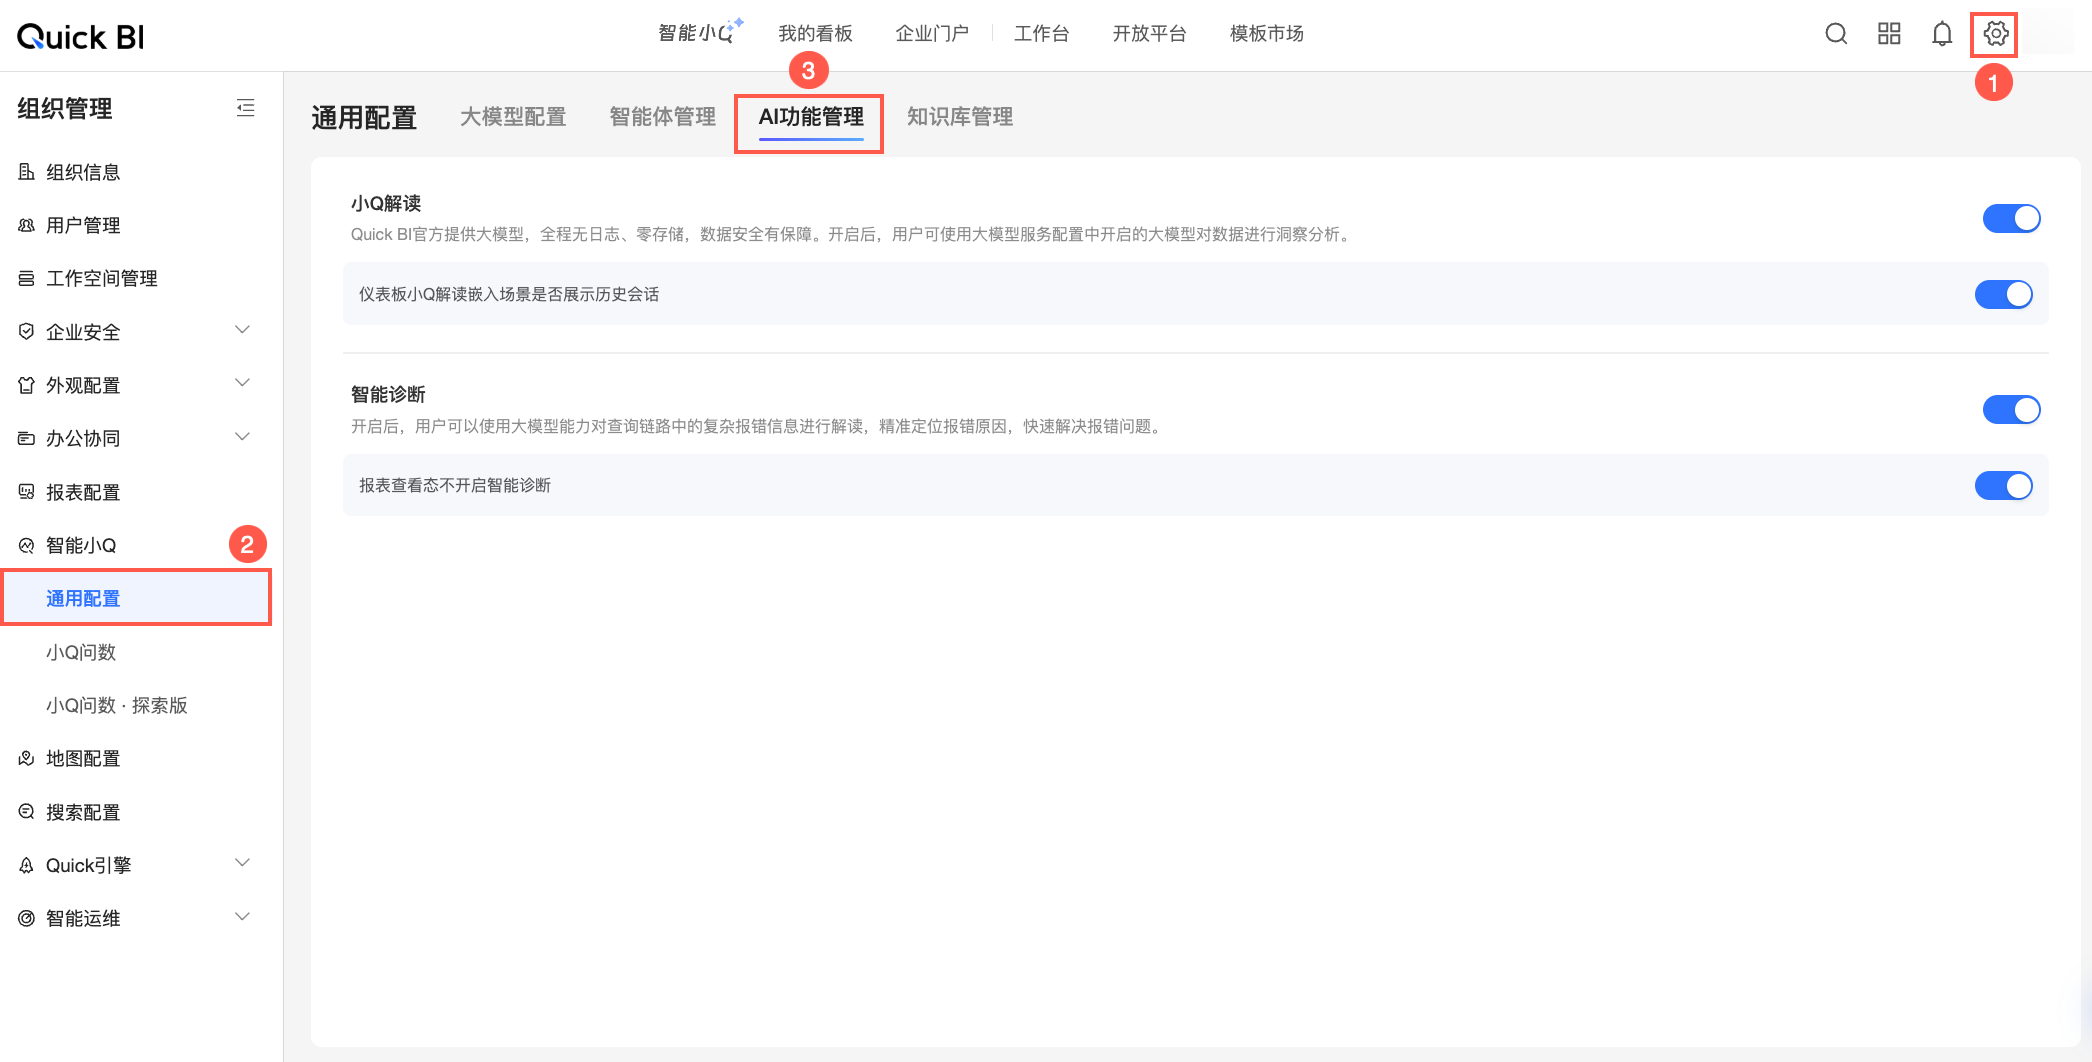The width and height of the screenshot is (2092, 1062).
Task: Click the 工作空间管理 stack icon
Action: pos(27,278)
